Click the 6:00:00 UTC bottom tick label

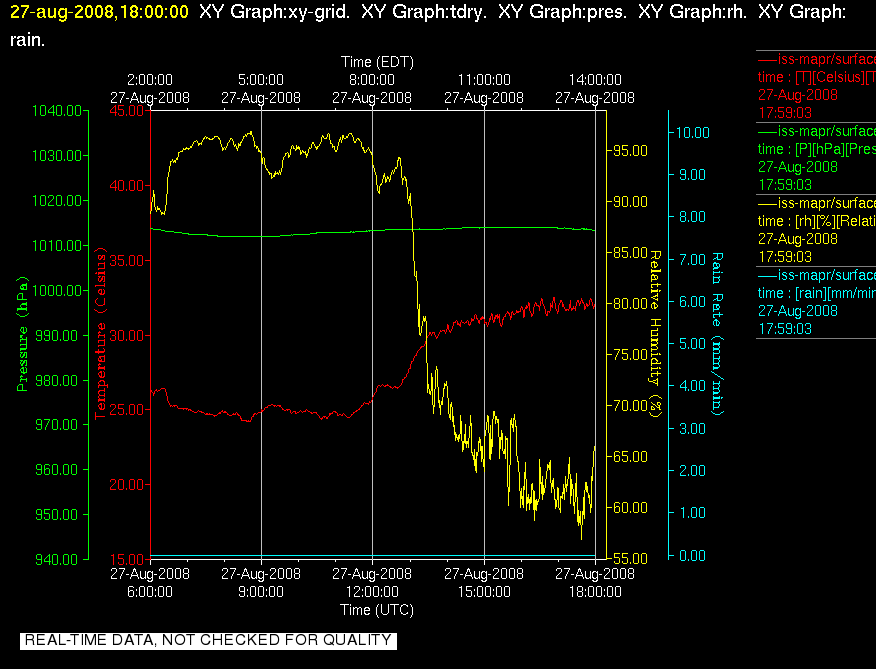pyautogui.click(x=150, y=592)
